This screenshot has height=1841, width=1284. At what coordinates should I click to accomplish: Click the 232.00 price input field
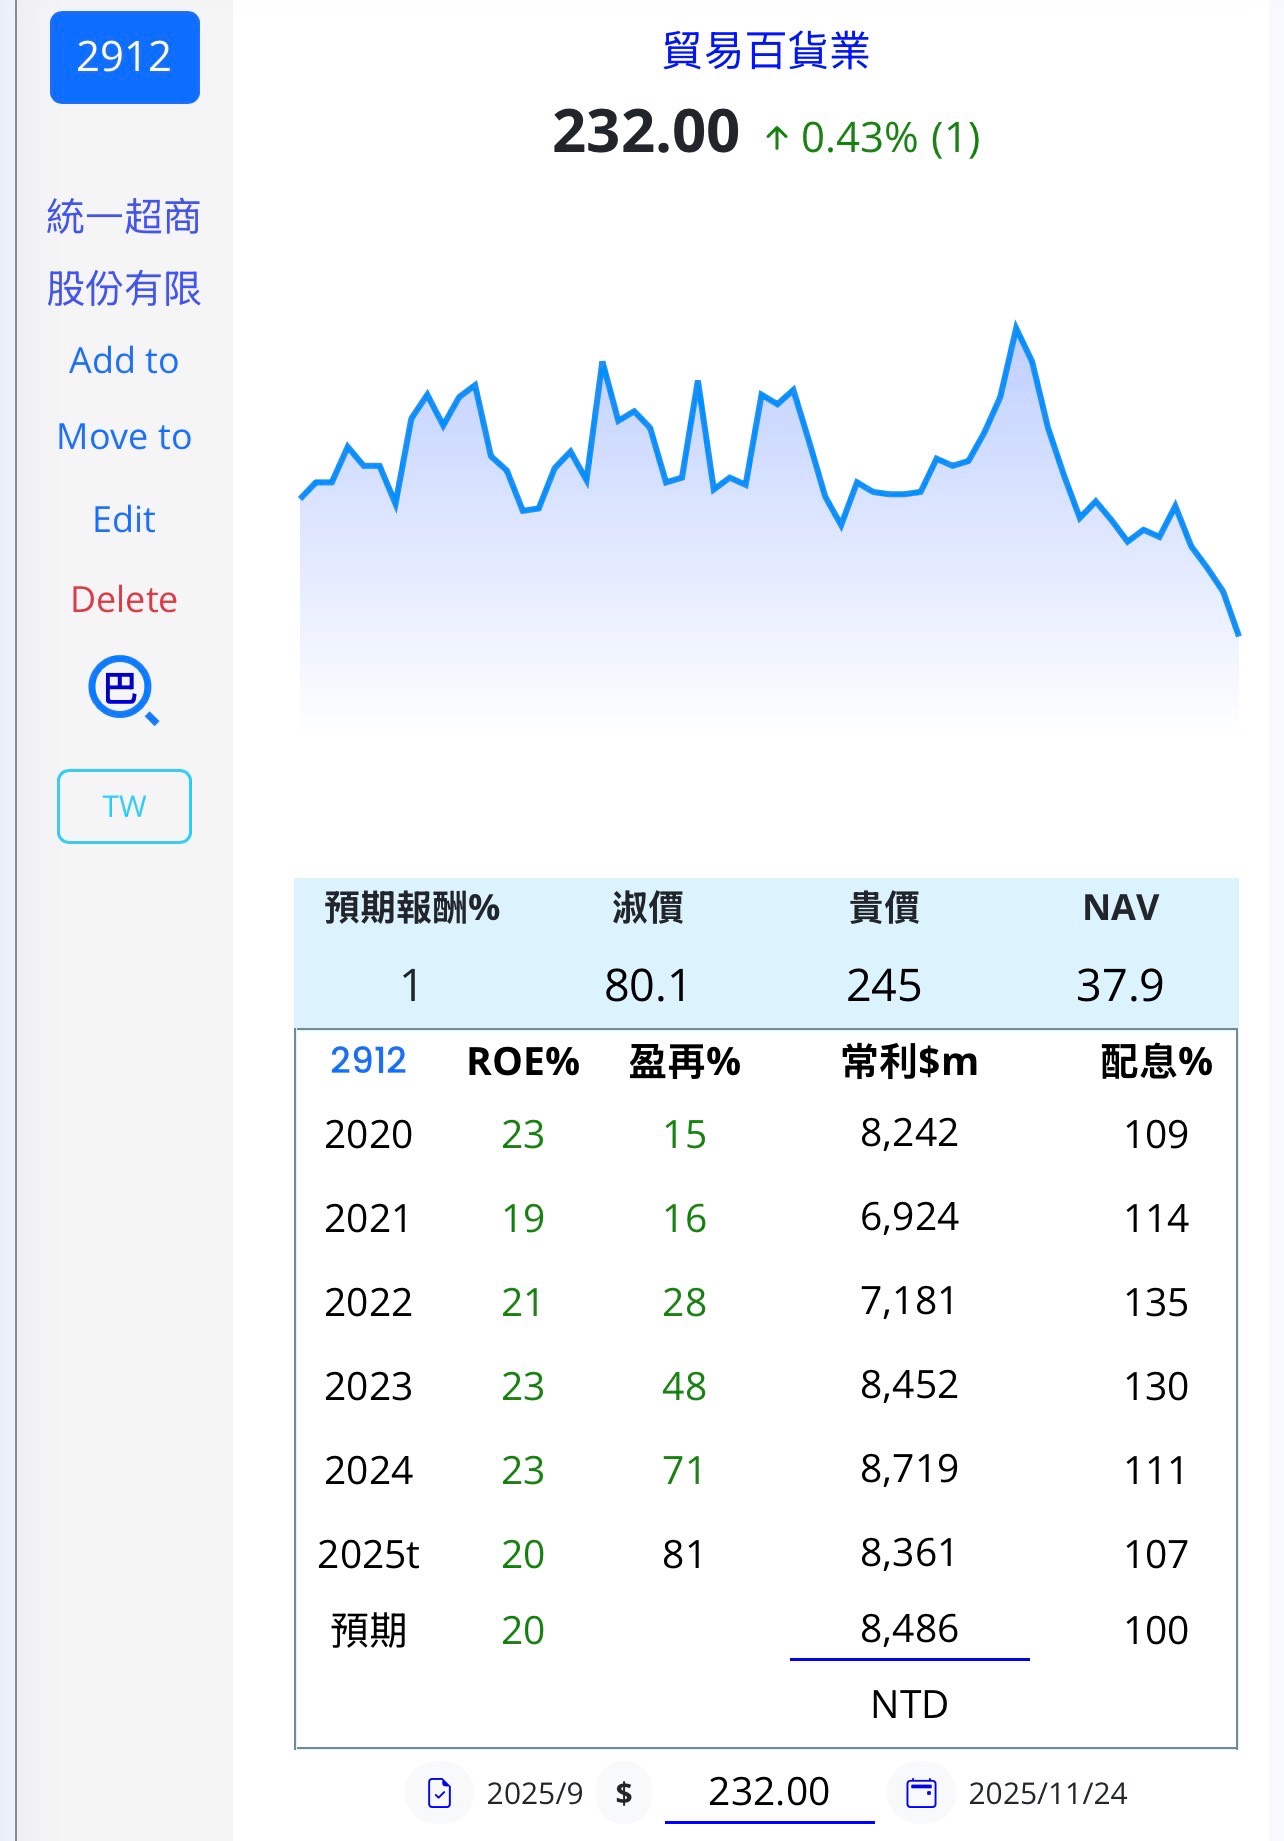point(769,1792)
